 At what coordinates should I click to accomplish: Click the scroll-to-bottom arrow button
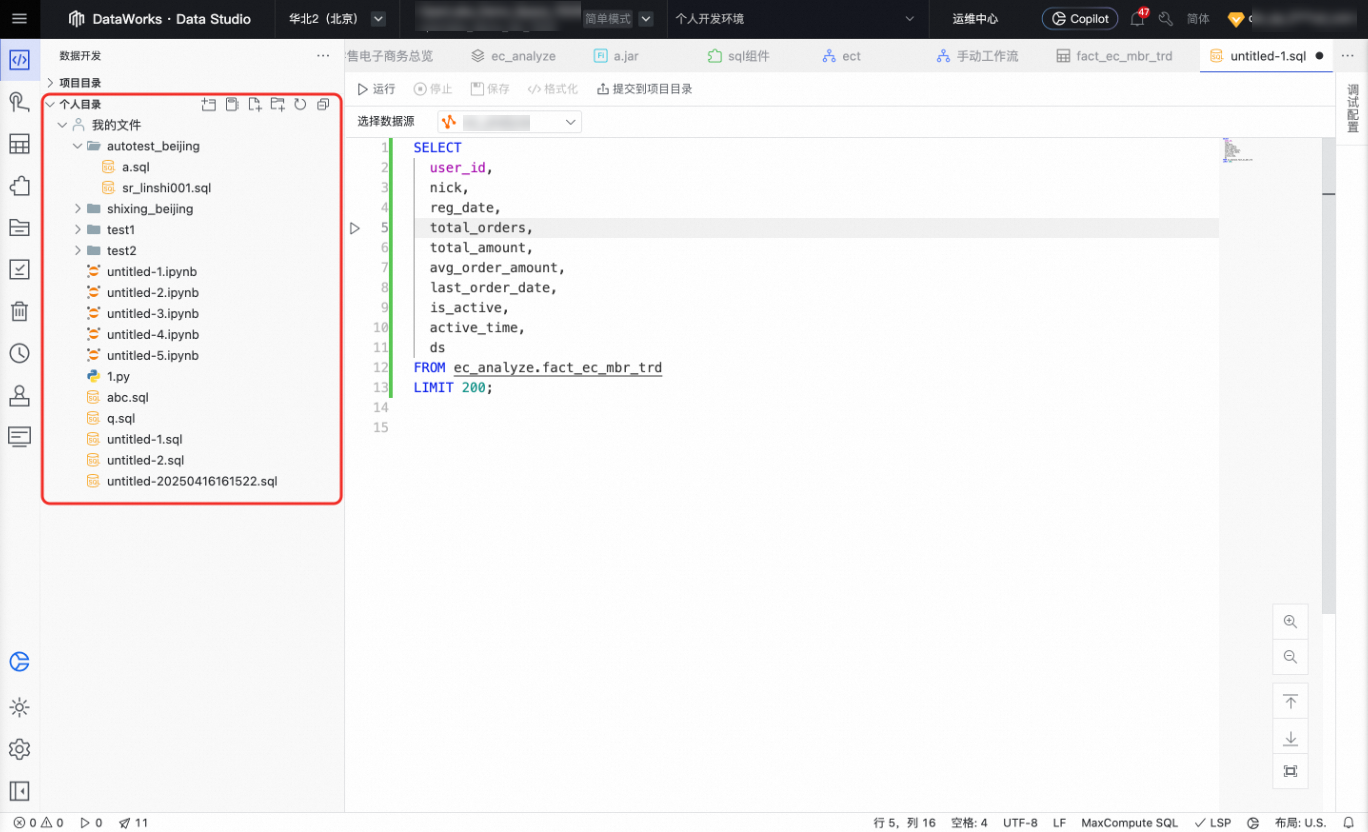[1290, 738]
